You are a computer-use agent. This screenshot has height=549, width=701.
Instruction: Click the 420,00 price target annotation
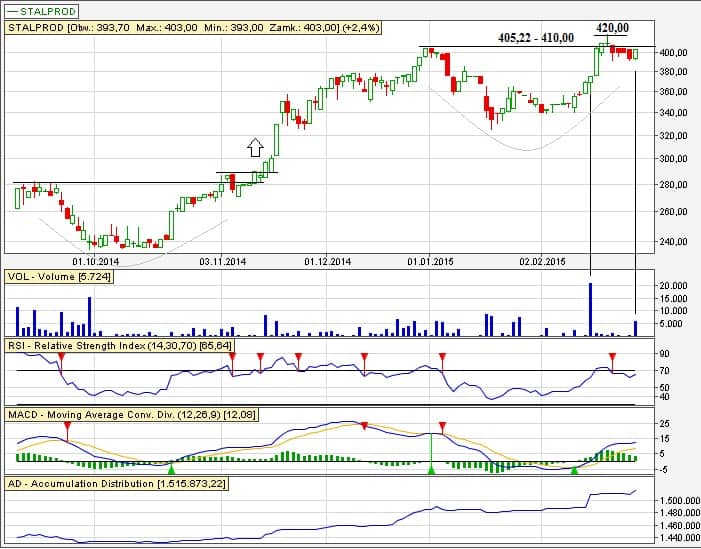[x=612, y=27]
